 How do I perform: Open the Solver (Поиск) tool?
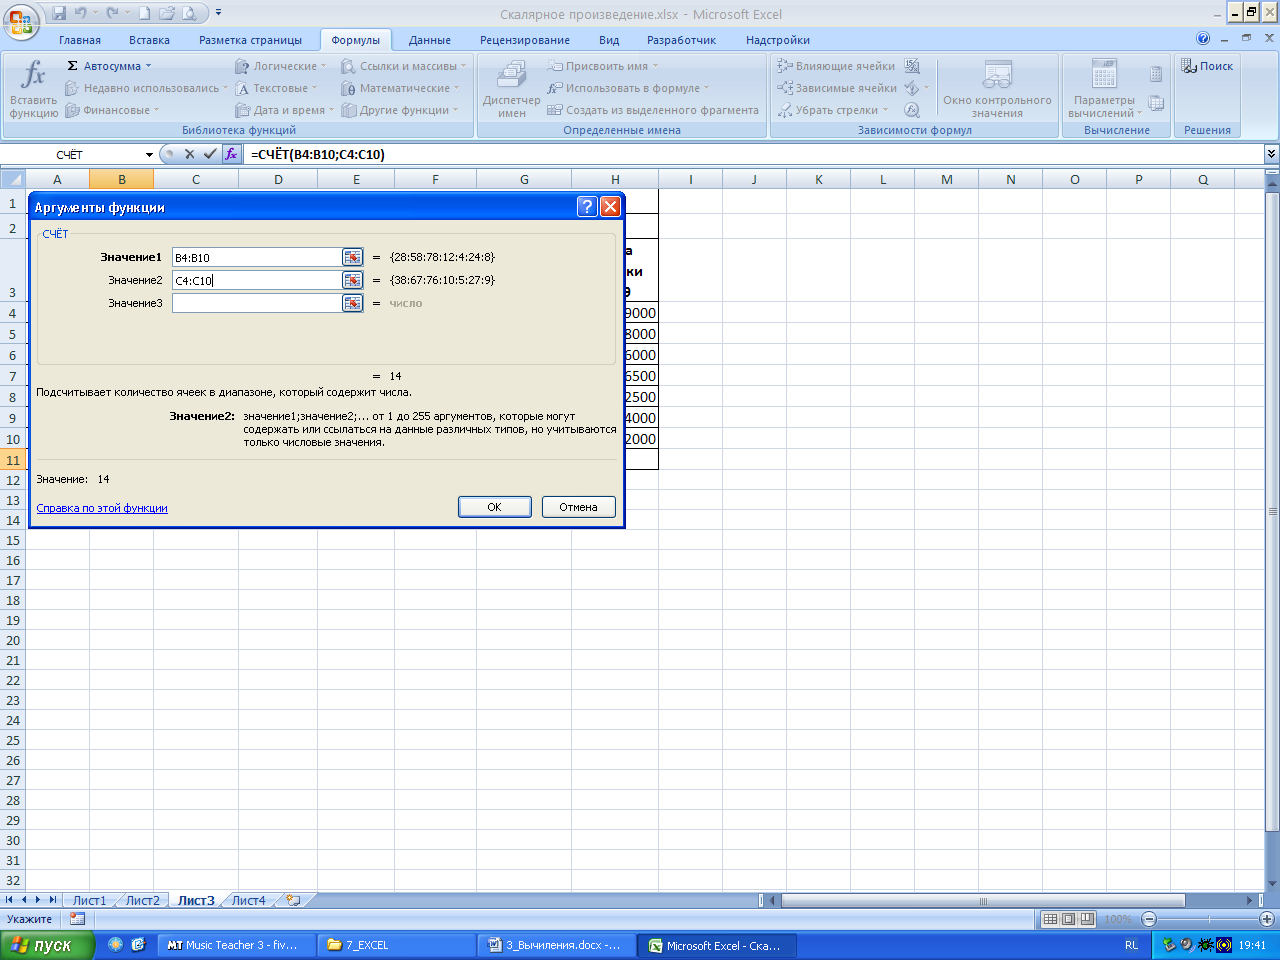pyautogui.click(x=1207, y=66)
